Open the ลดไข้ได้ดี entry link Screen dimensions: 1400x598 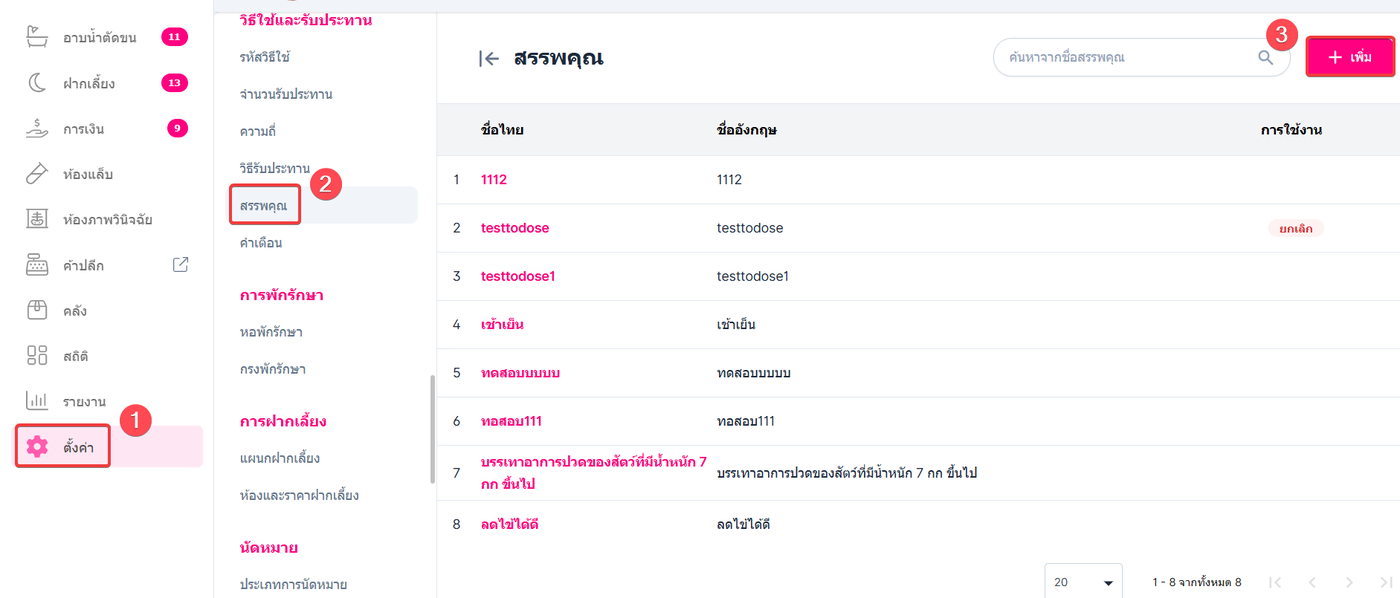517,525
